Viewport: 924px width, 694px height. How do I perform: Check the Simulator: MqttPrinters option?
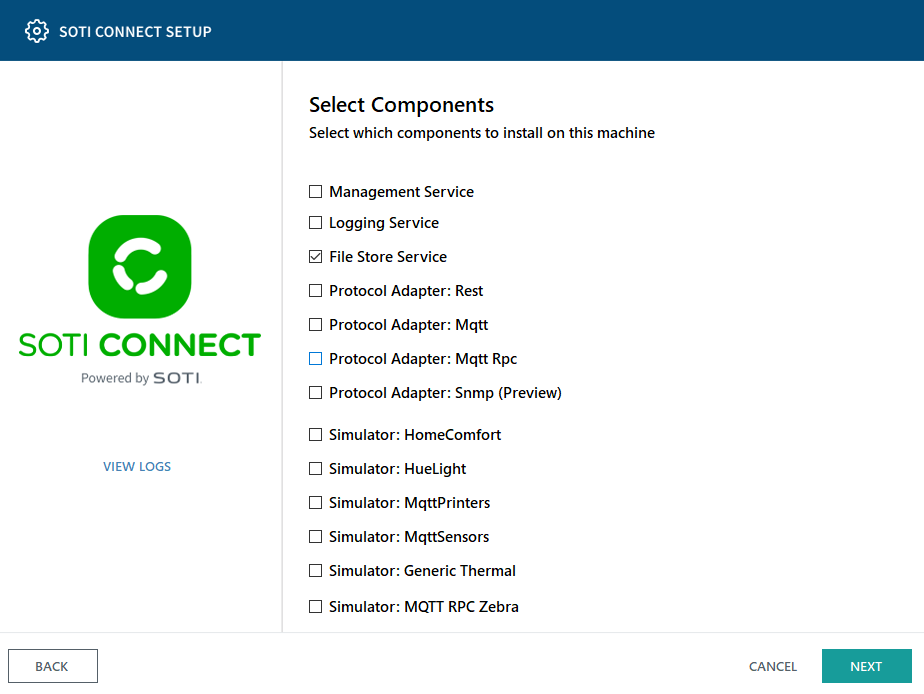tap(316, 503)
